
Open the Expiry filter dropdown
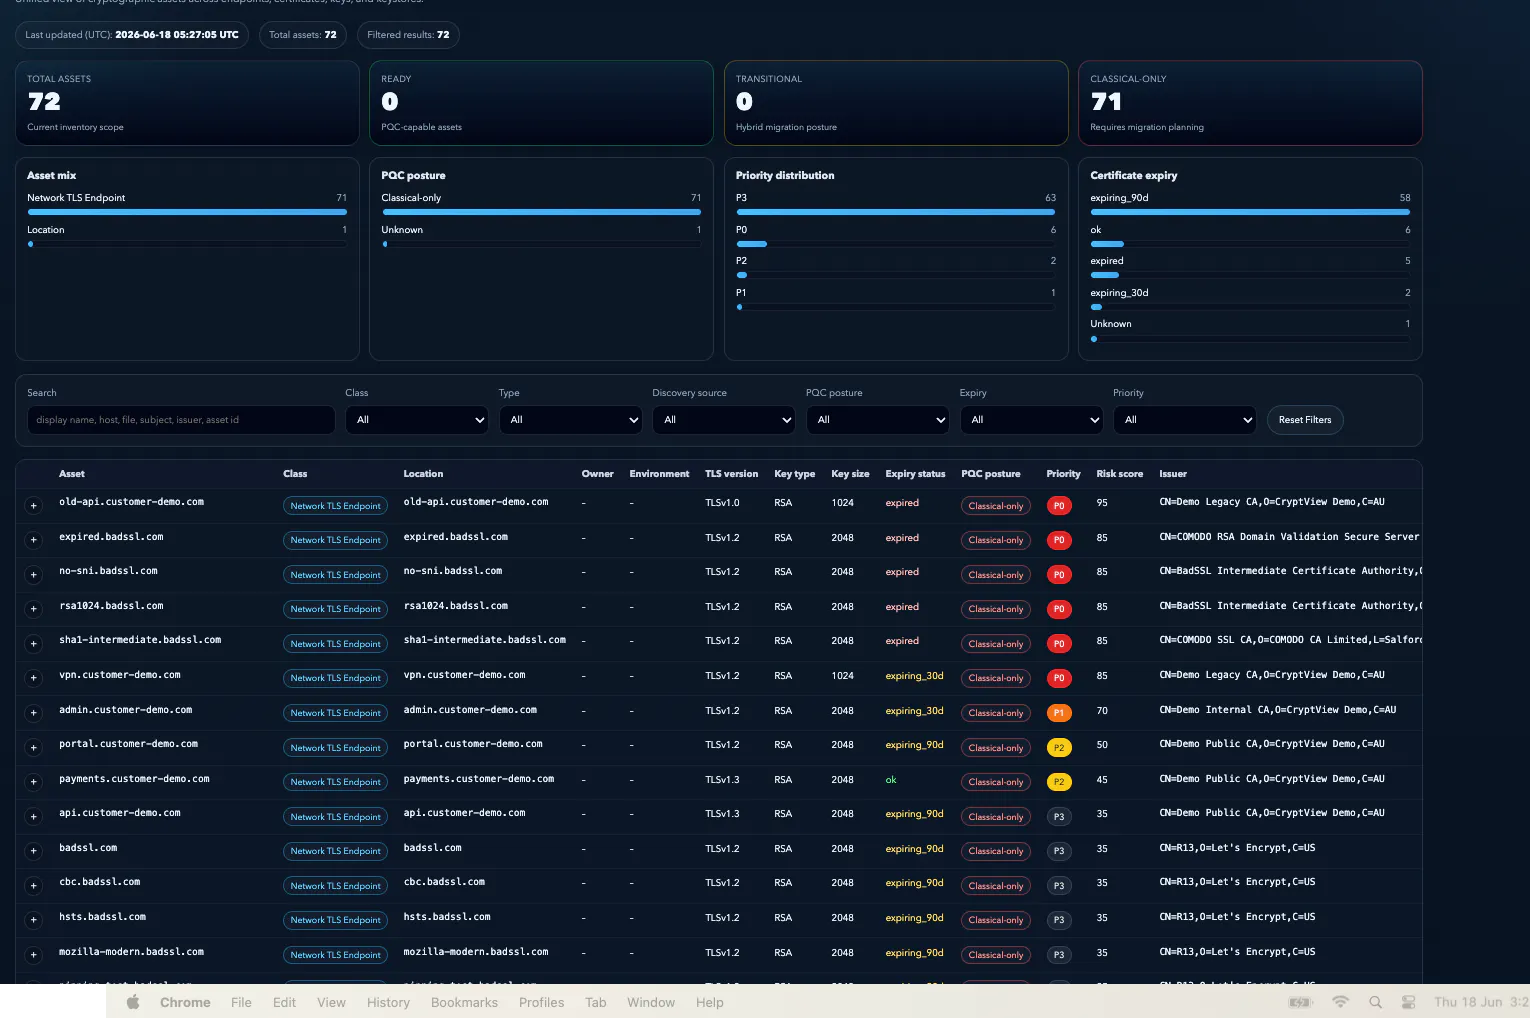(1031, 420)
